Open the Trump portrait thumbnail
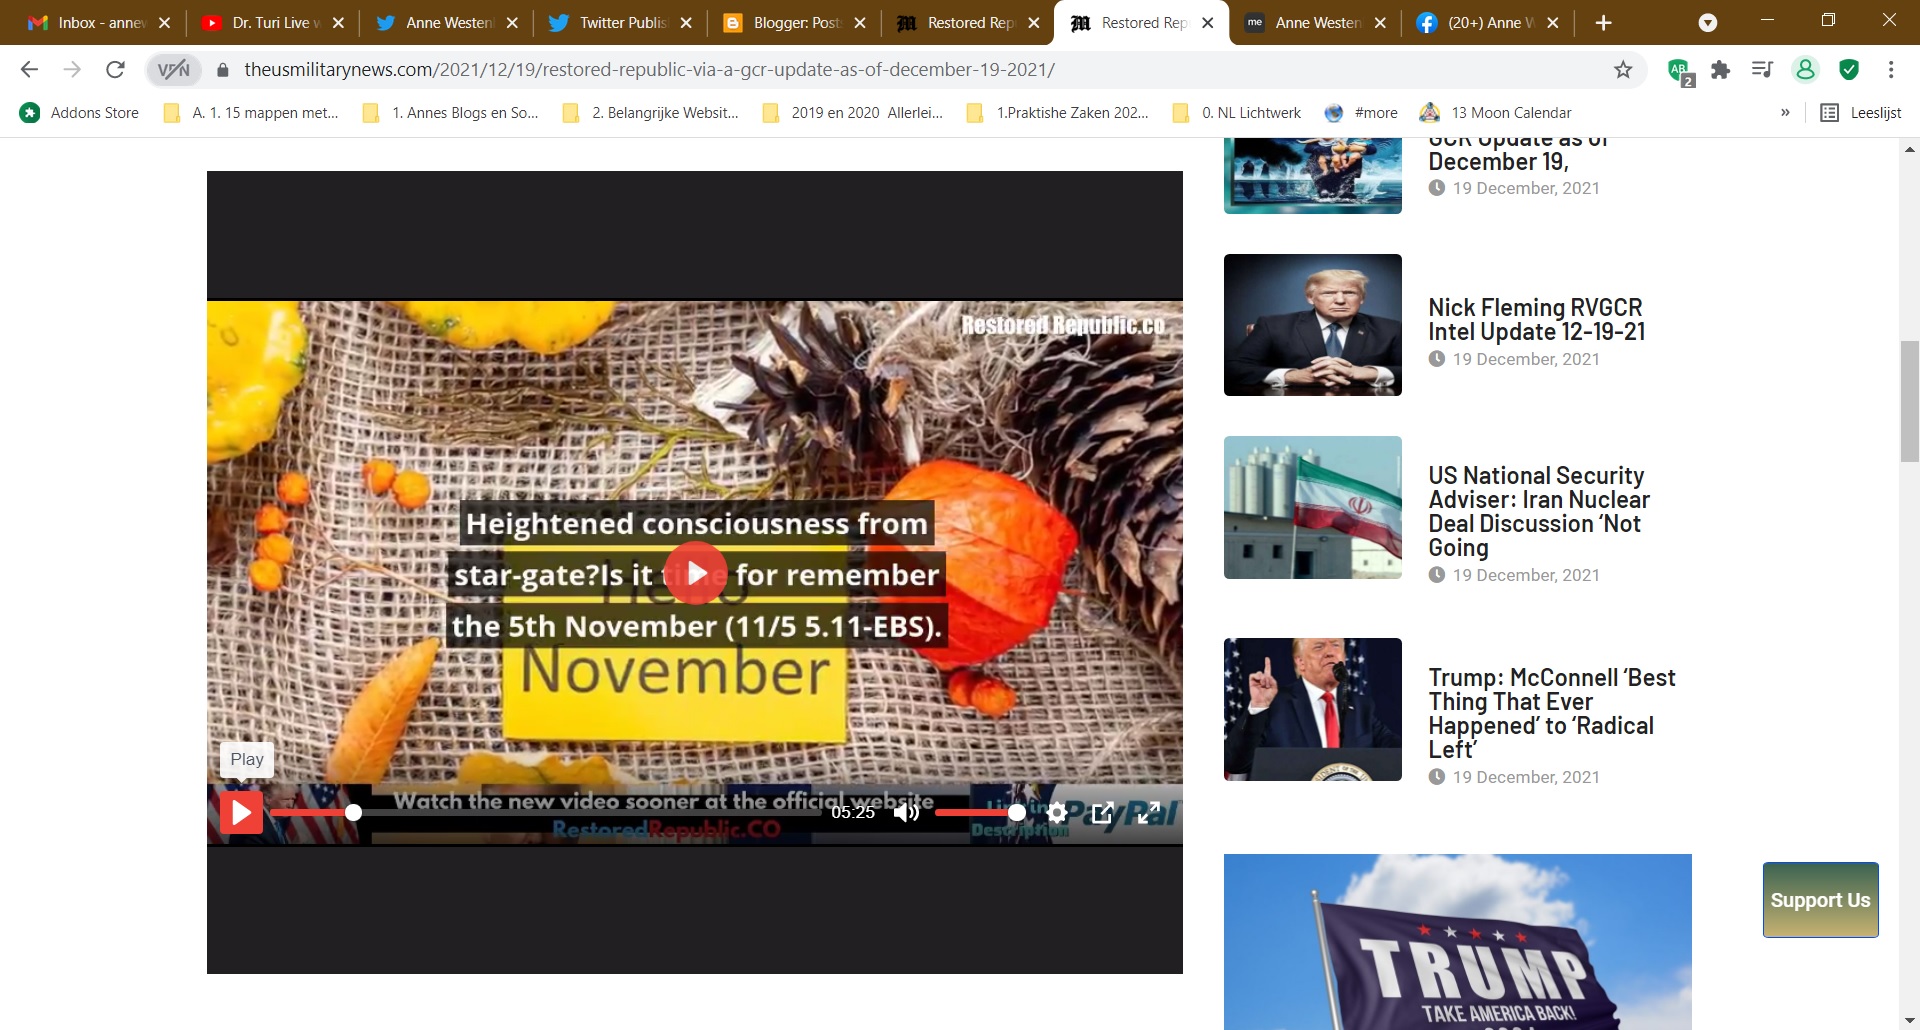This screenshot has width=1920, height=1030. pyautogui.click(x=1313, y=325)
